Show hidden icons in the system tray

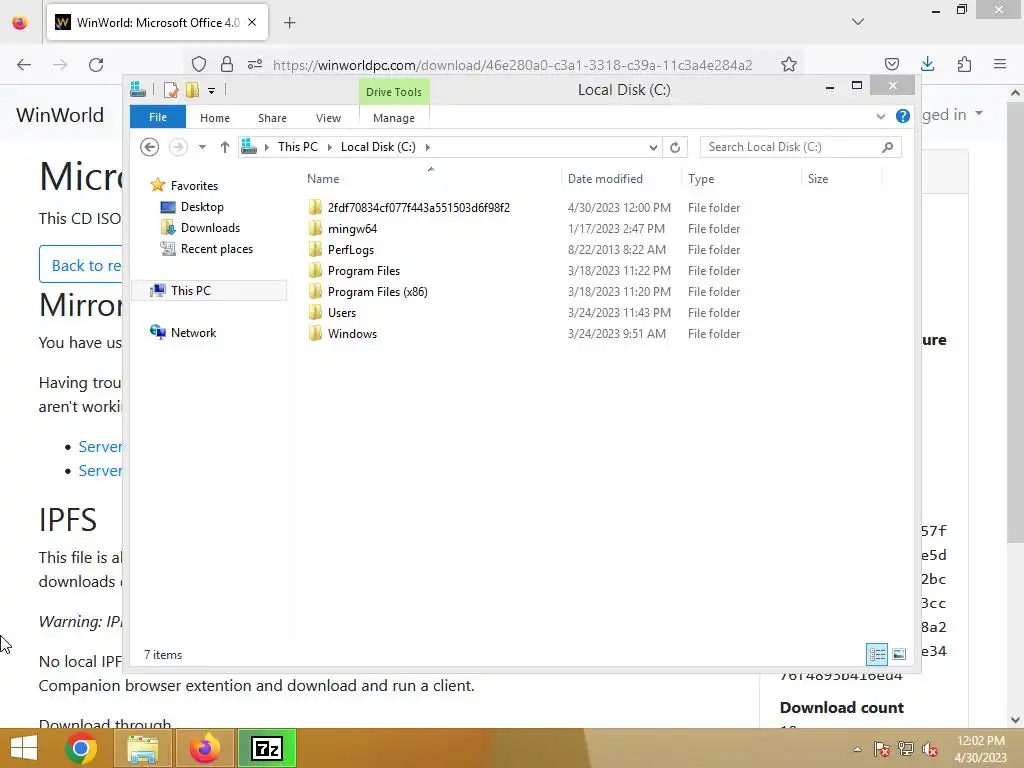coord(857,749)
